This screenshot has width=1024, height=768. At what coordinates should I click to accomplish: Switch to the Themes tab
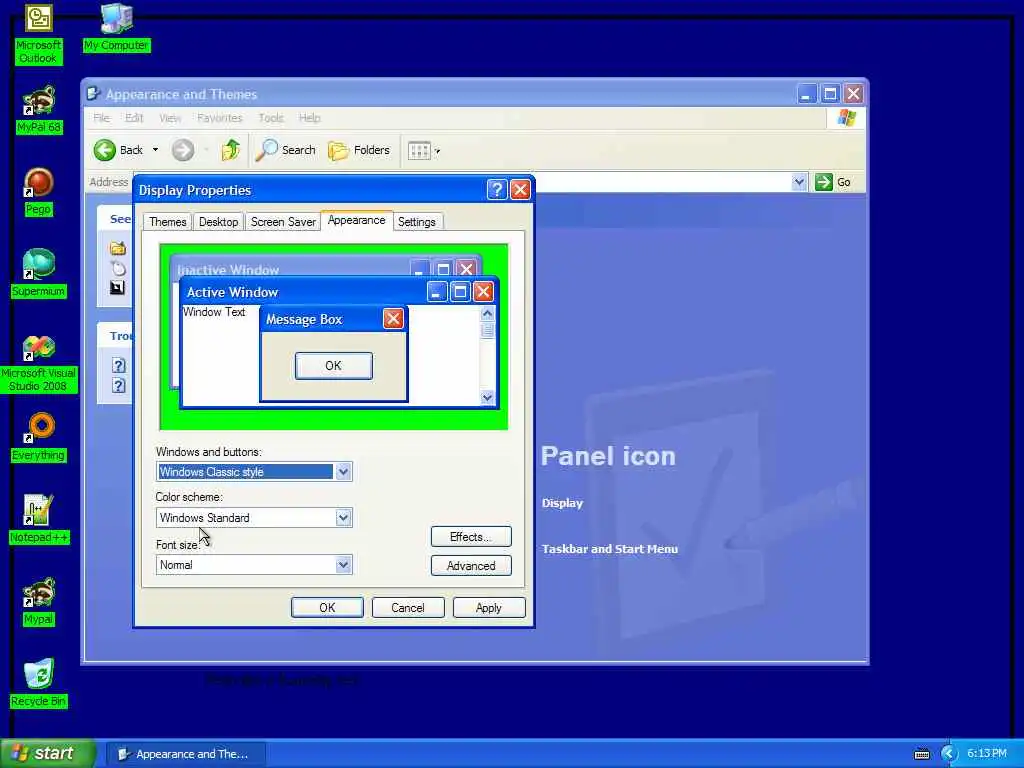168,222
